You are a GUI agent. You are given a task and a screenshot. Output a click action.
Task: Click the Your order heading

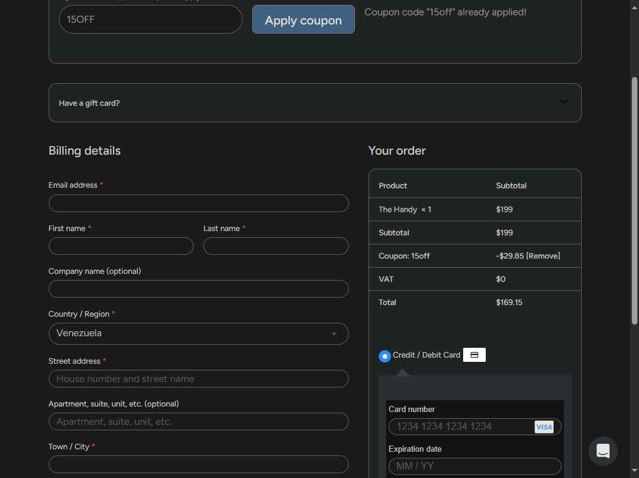[x=397, y=151]
